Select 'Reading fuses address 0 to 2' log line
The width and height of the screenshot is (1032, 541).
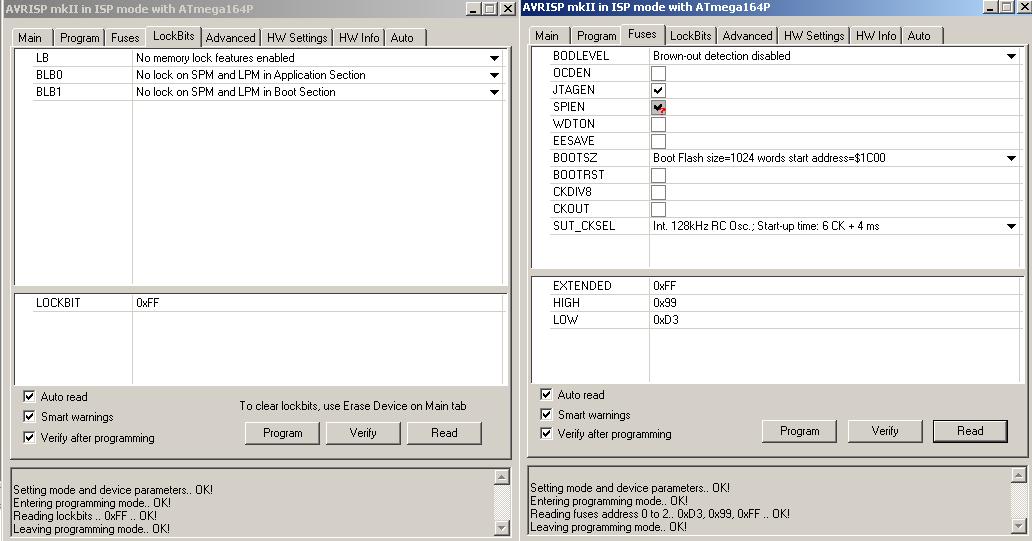[659, 514]
